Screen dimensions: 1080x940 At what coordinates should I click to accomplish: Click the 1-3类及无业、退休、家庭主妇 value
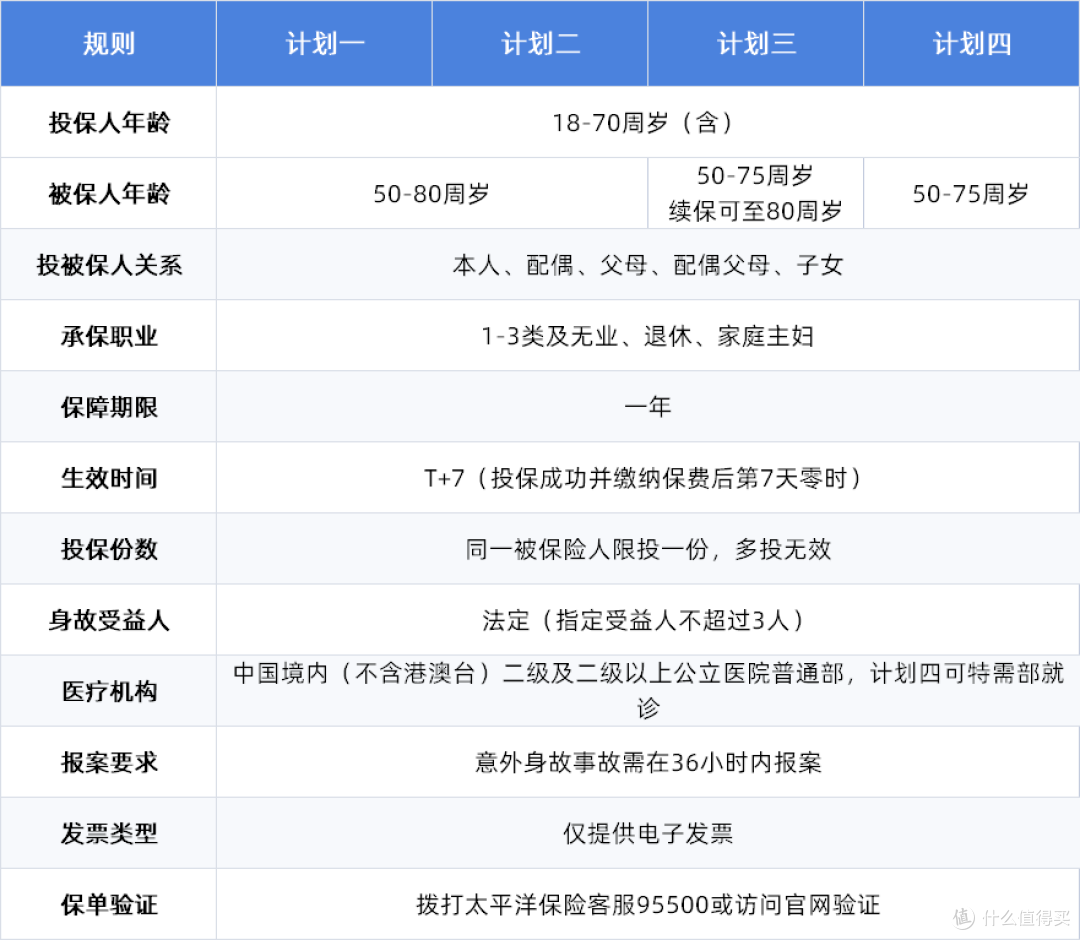(x=647, y=337)
